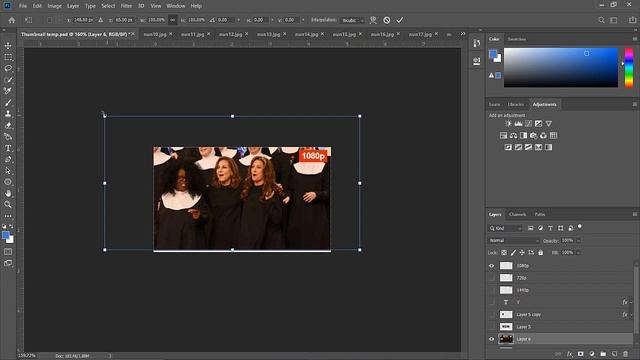Open the Fill slider dropdown arrow
This screenshot has height=360, width=640.
578,253
